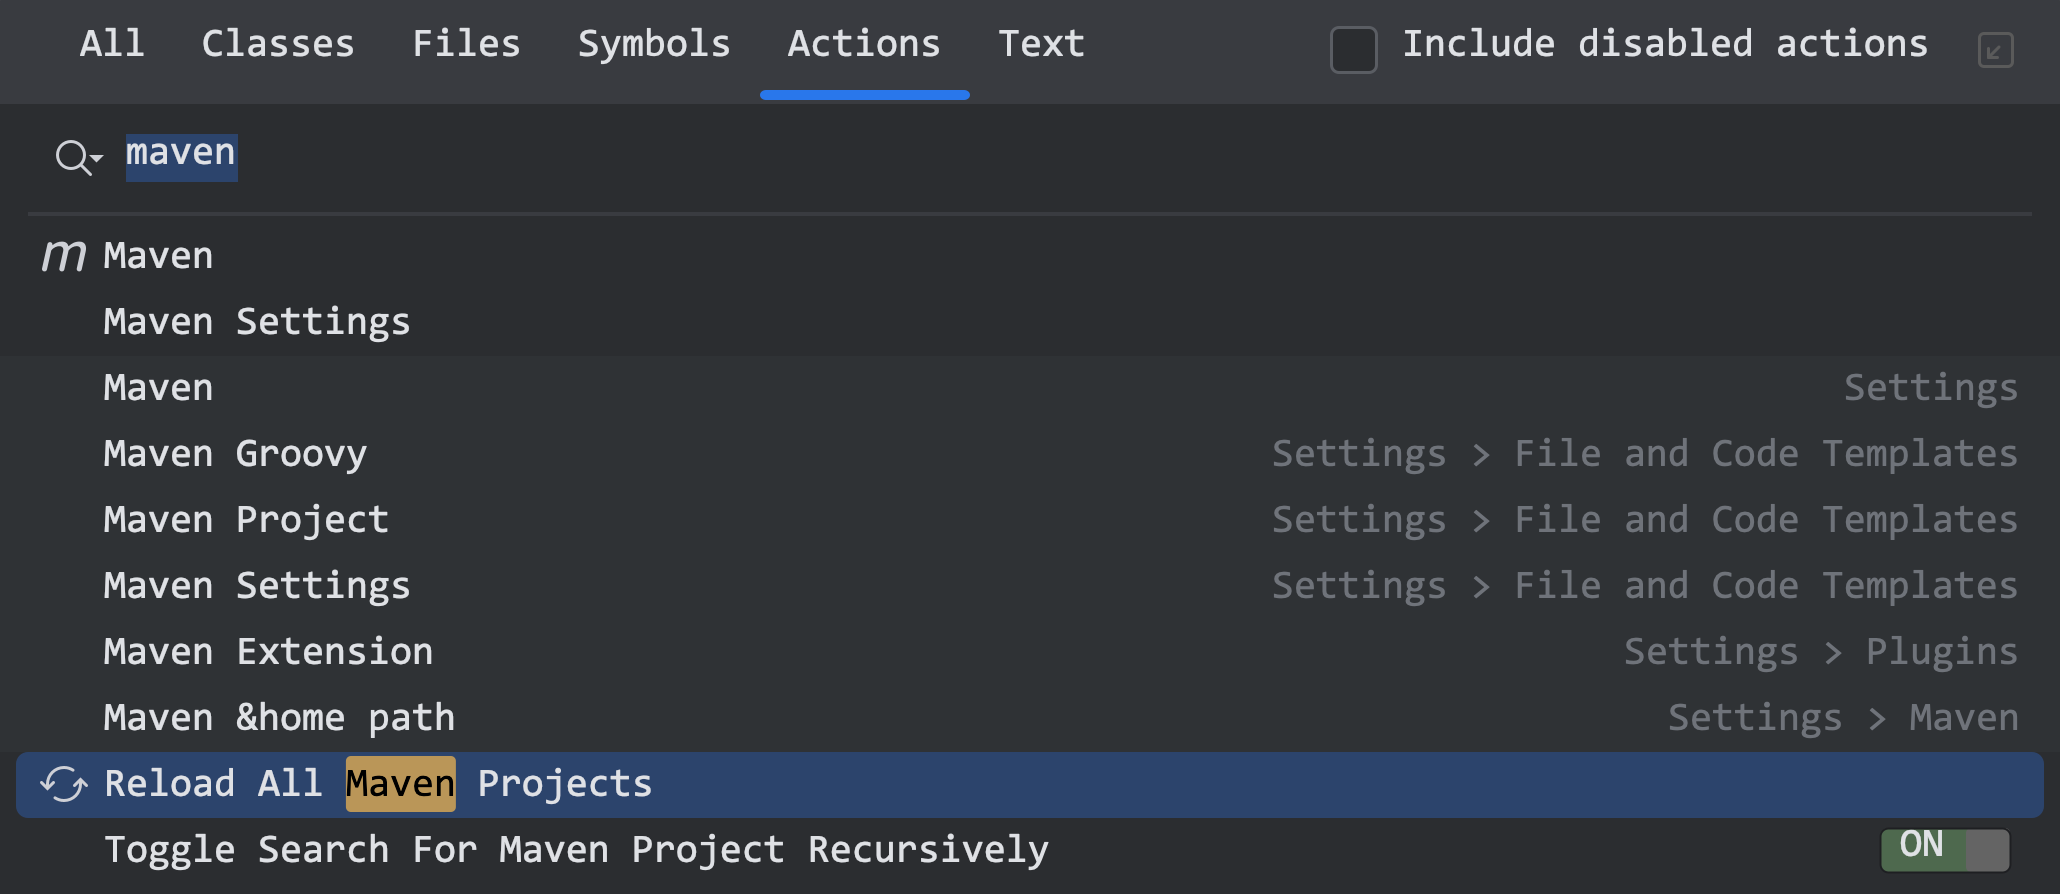Viewport: 2060px width, 894px height.
Task: Click the Reload All Maven Projects icon
Action: point(64,784)
